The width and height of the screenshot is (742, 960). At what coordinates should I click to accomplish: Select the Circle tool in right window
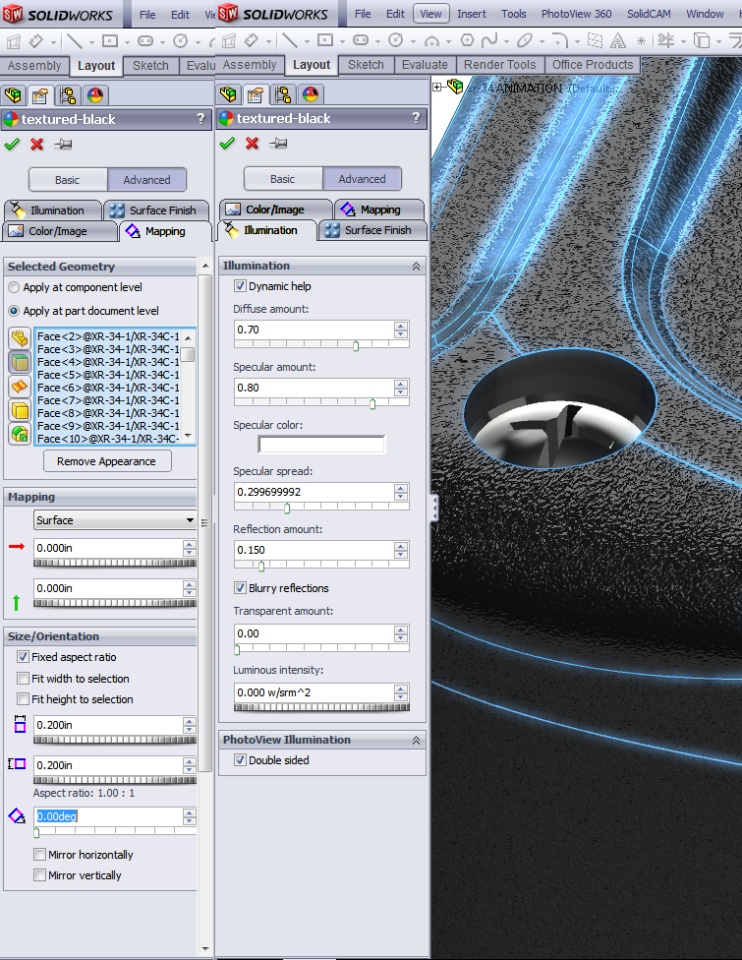(396, 40)
